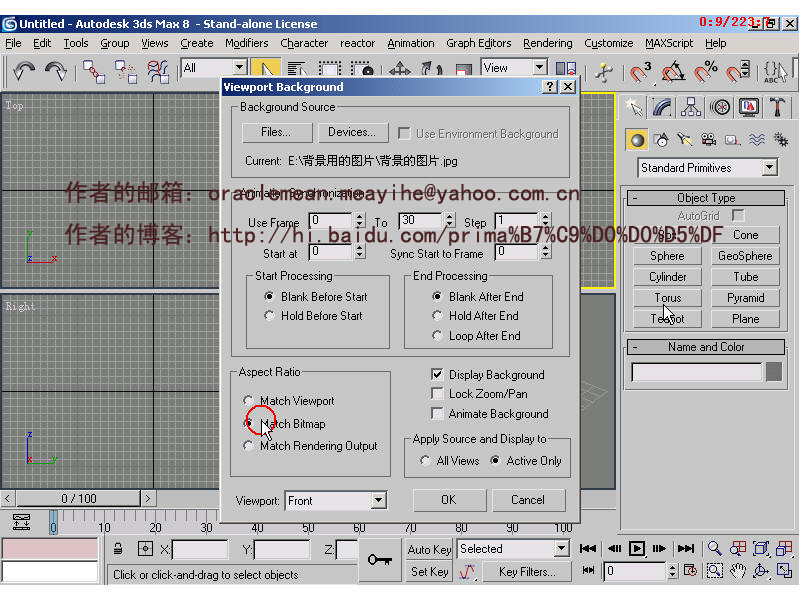Image resolution: width=800 pixels, height=600 pixels.
Task: Collapse the Name and Color rollout
Action: click(x=706, y=347)
